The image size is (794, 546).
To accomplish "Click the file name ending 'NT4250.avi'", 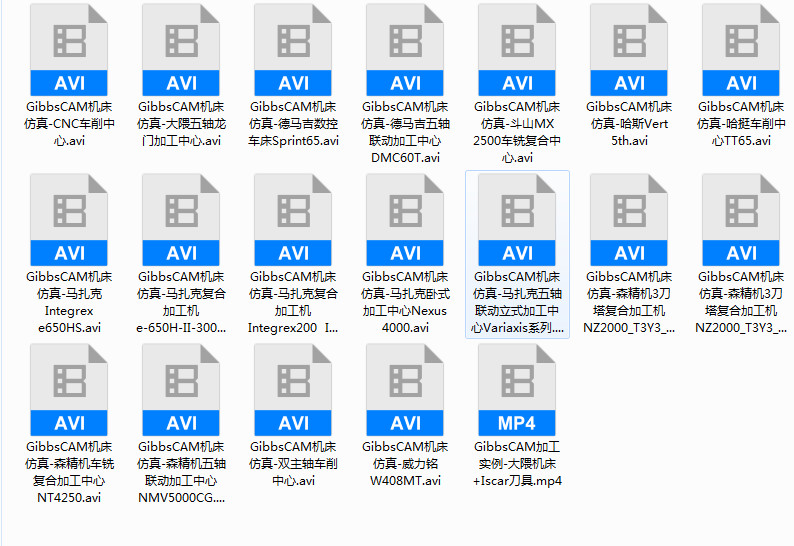I will 69,473.
